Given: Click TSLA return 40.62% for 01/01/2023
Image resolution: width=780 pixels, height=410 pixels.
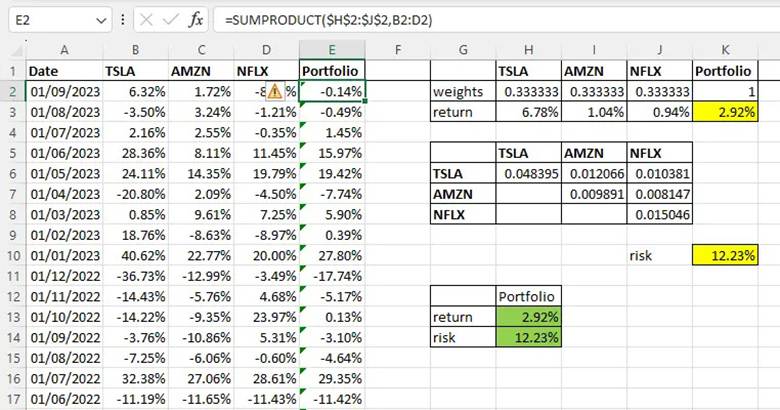Looking at the screenshot, I should coord(133,255).
